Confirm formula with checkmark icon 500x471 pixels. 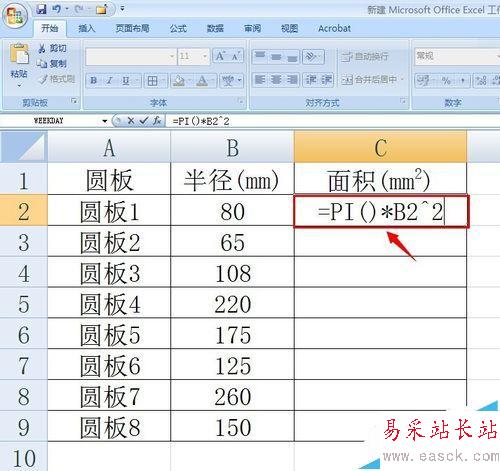(143, 121)
